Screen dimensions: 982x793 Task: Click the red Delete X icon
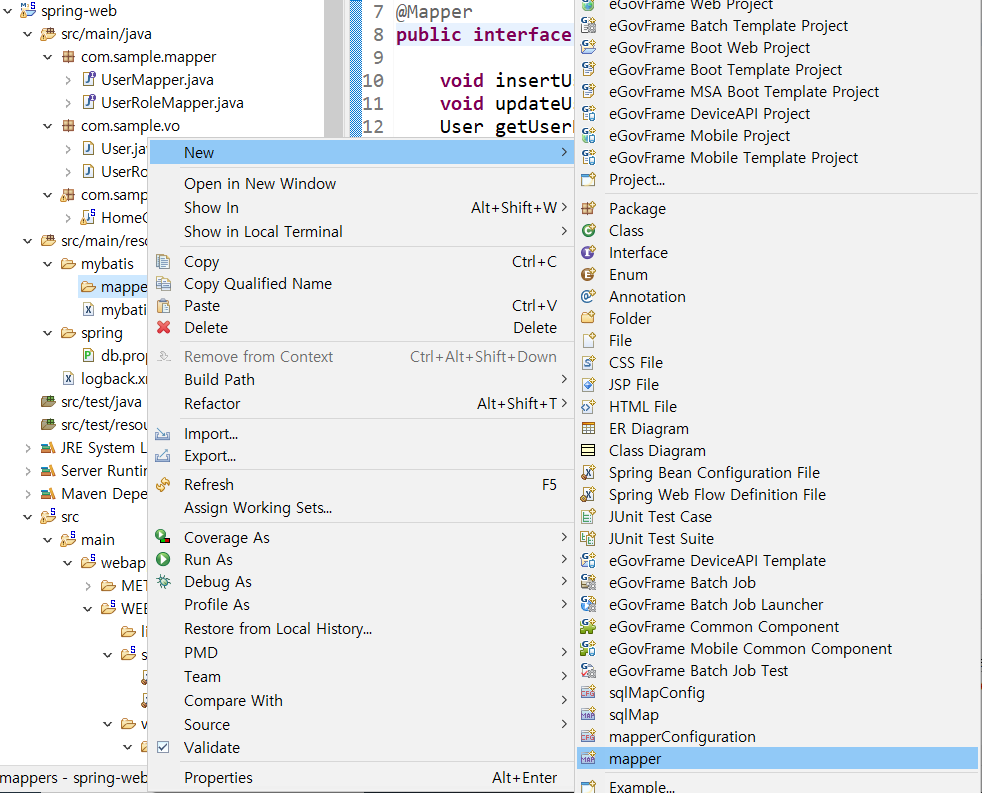click(x=163, y=327)
